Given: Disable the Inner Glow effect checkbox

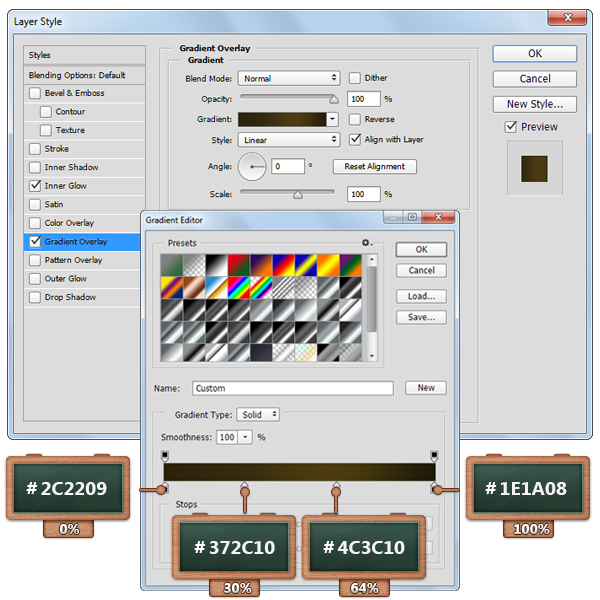Looking at the screenshot, I should click(x=36, y=186).
